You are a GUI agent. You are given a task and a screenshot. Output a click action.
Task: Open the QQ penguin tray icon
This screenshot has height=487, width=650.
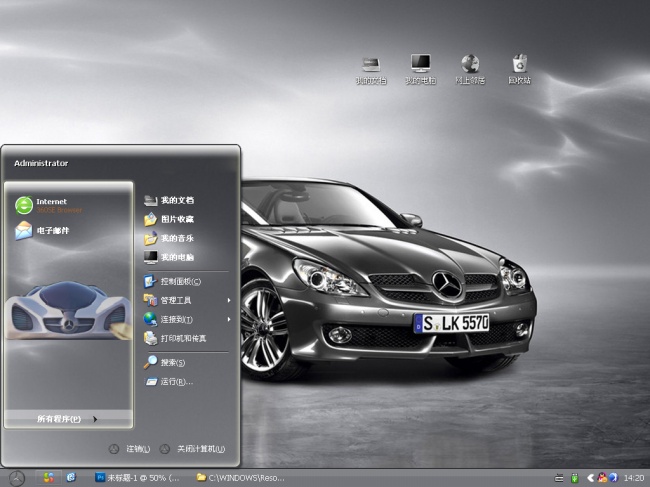pyautogui.click(x=602, y=478)
